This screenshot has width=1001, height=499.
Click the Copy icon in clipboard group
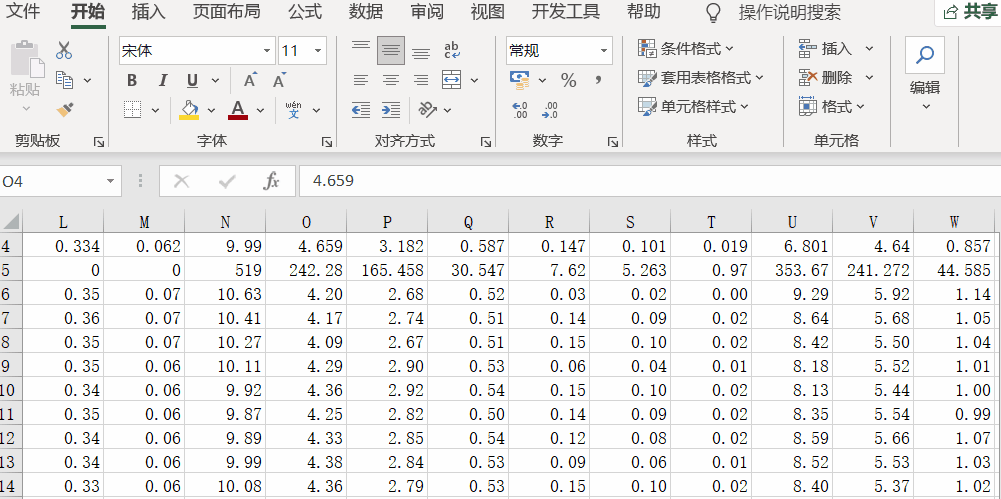point(64,80)
